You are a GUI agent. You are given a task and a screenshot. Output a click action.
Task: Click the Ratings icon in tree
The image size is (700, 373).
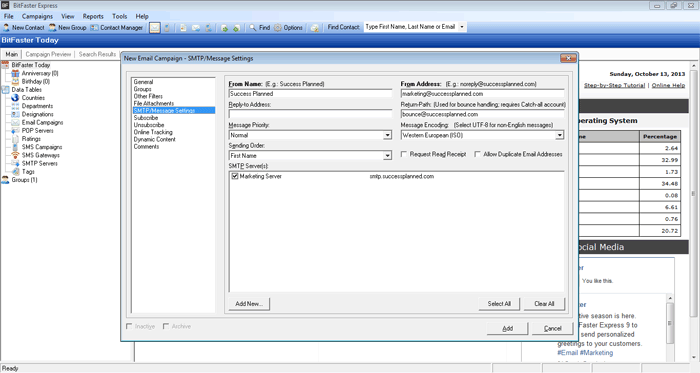click(15, 139)
